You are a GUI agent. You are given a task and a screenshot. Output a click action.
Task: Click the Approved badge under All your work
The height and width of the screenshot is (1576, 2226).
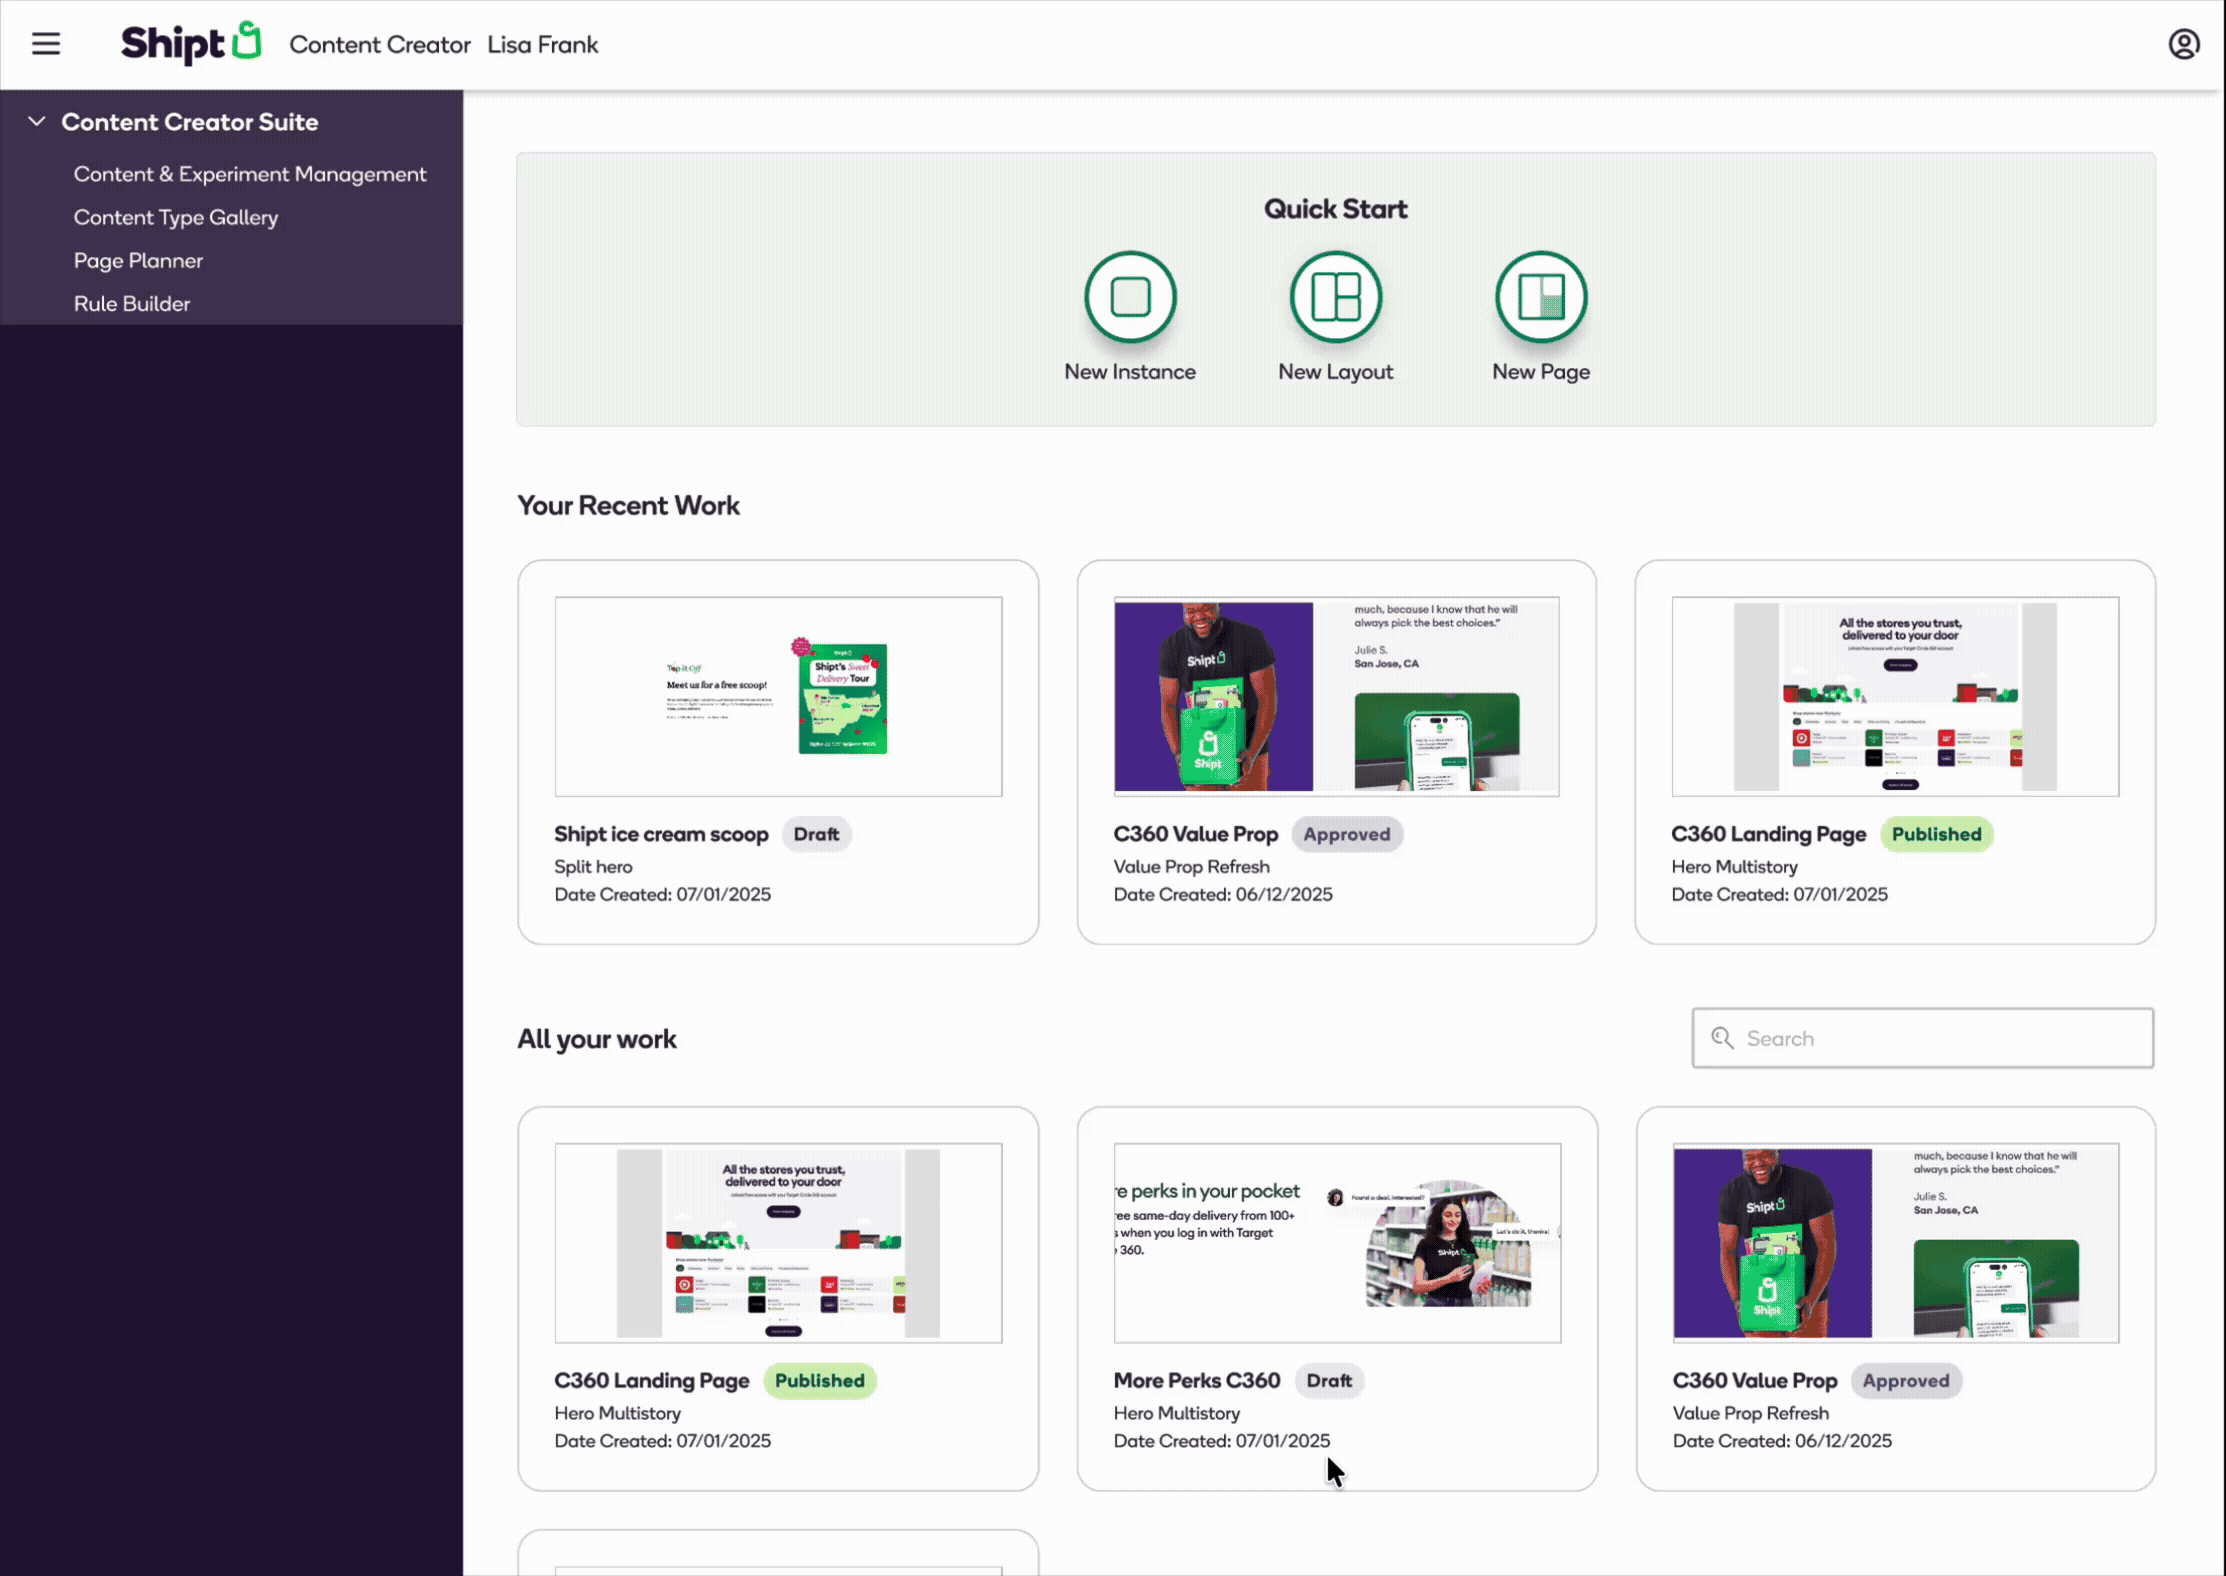(x=1906, y=1380)
